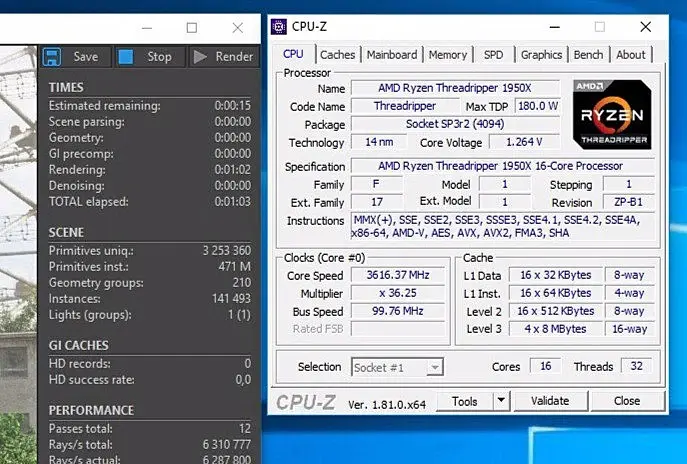Image resolution: width=687 pixels, height=464 pixels.
Task: Click the Revision ZP-B1 value
Action: (x=628, y=202)
